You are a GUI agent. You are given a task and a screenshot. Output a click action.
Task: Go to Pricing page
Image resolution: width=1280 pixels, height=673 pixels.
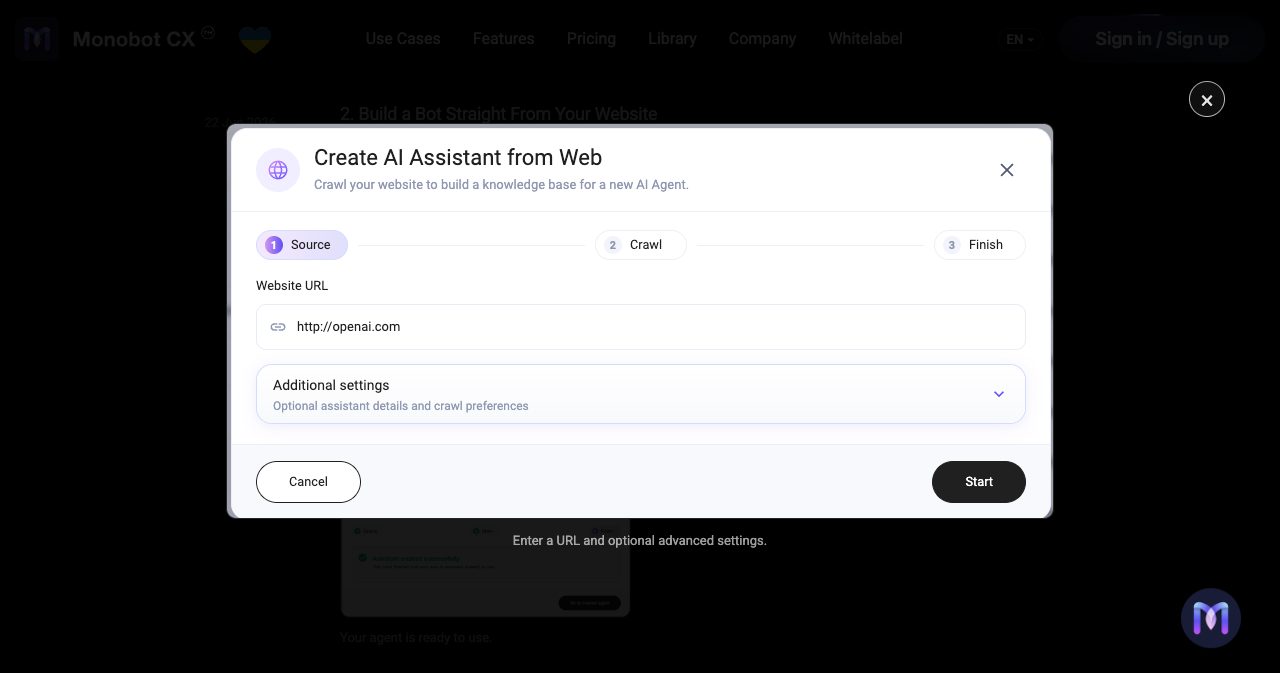click(591, 39)
